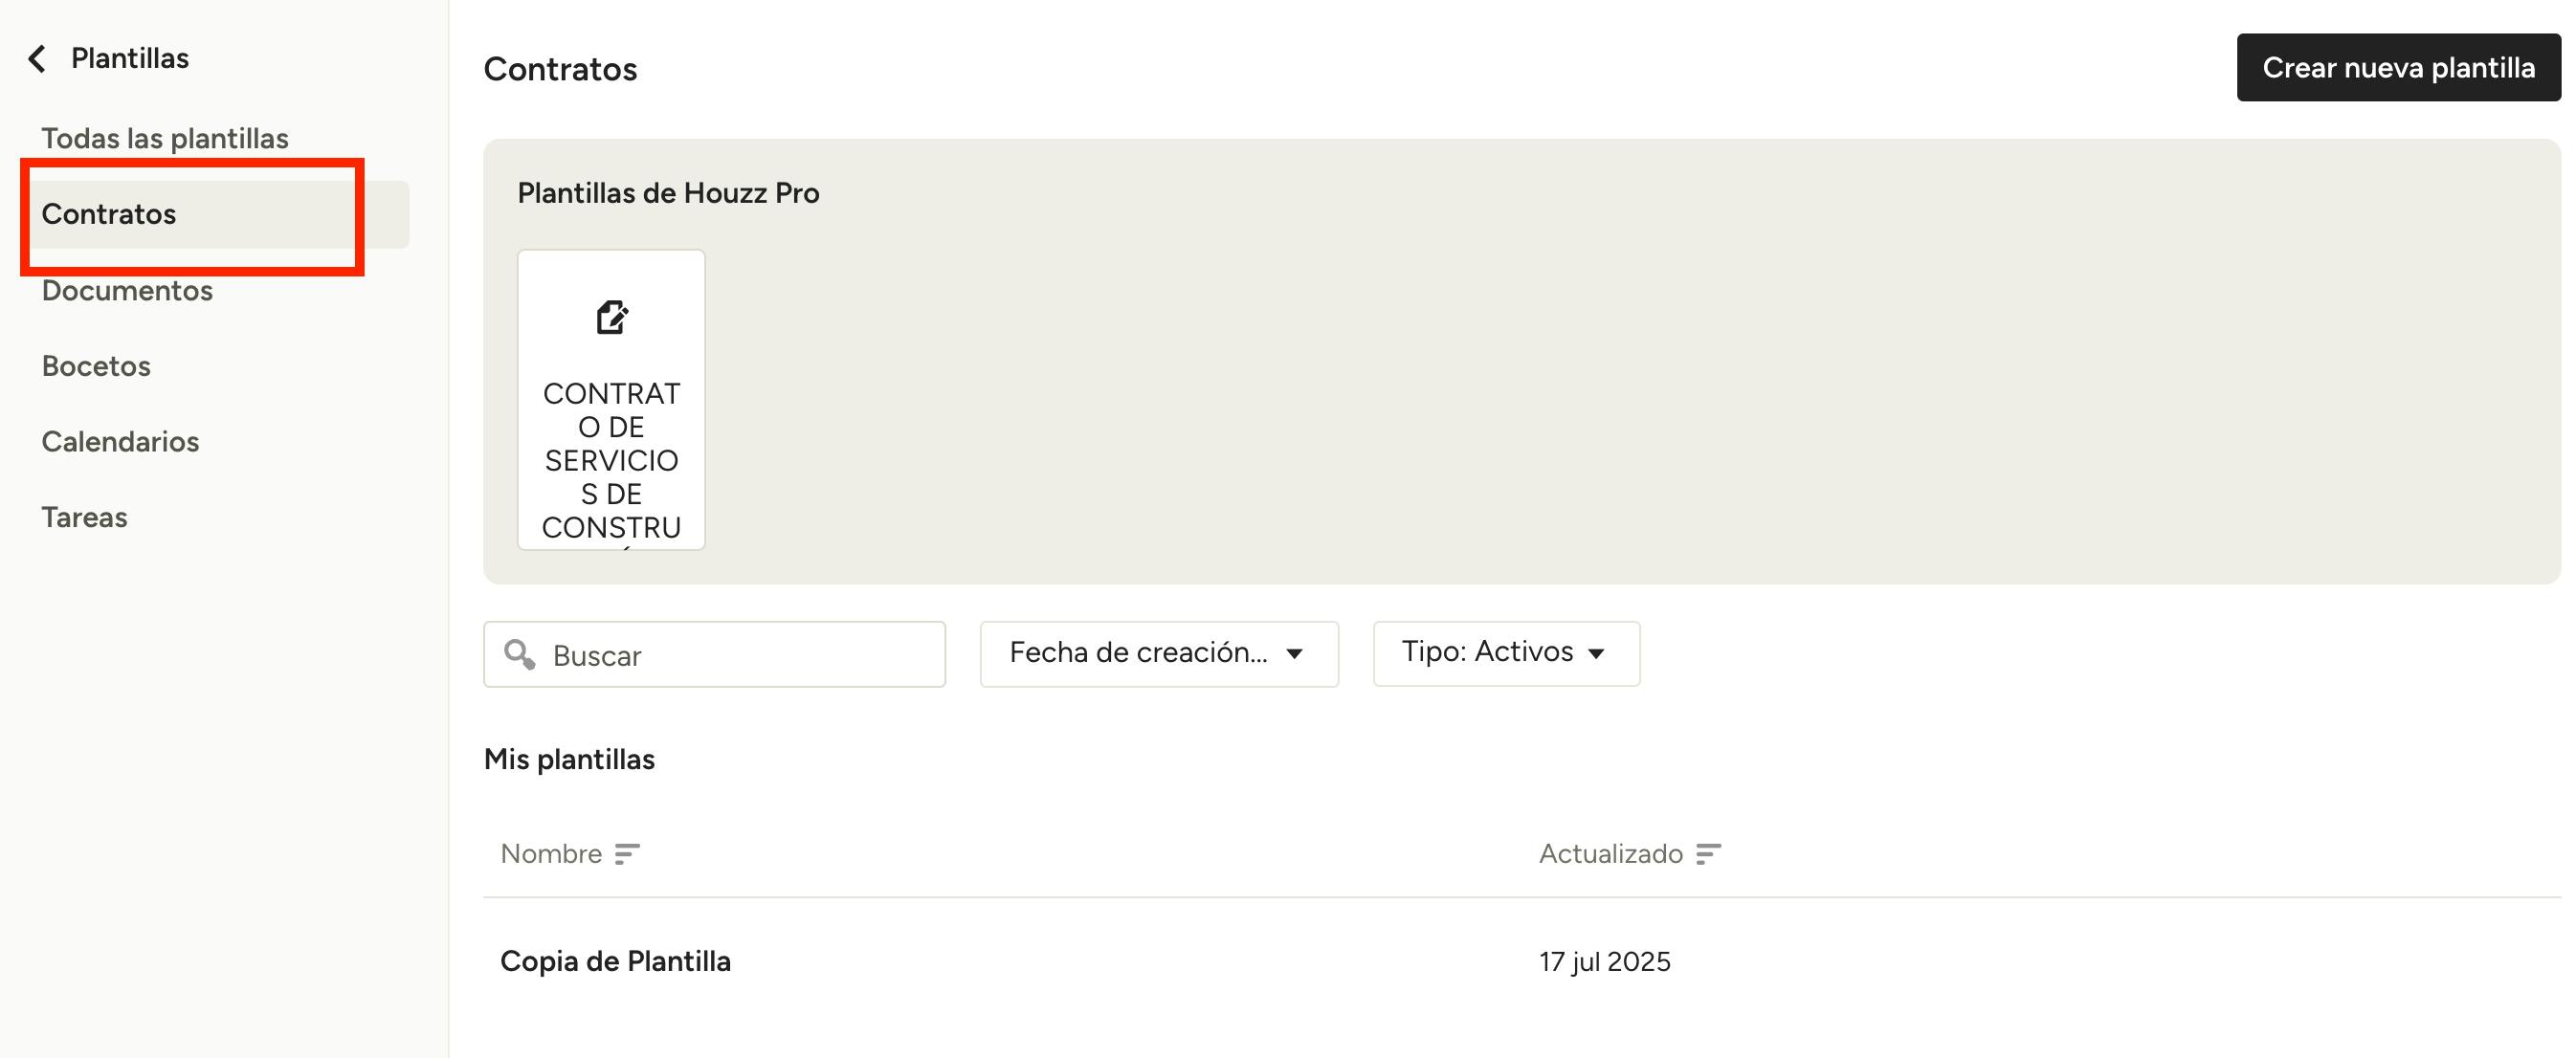
Task: Go to Documentos templates
Action: pyautogui.click(x=127, y=291)
